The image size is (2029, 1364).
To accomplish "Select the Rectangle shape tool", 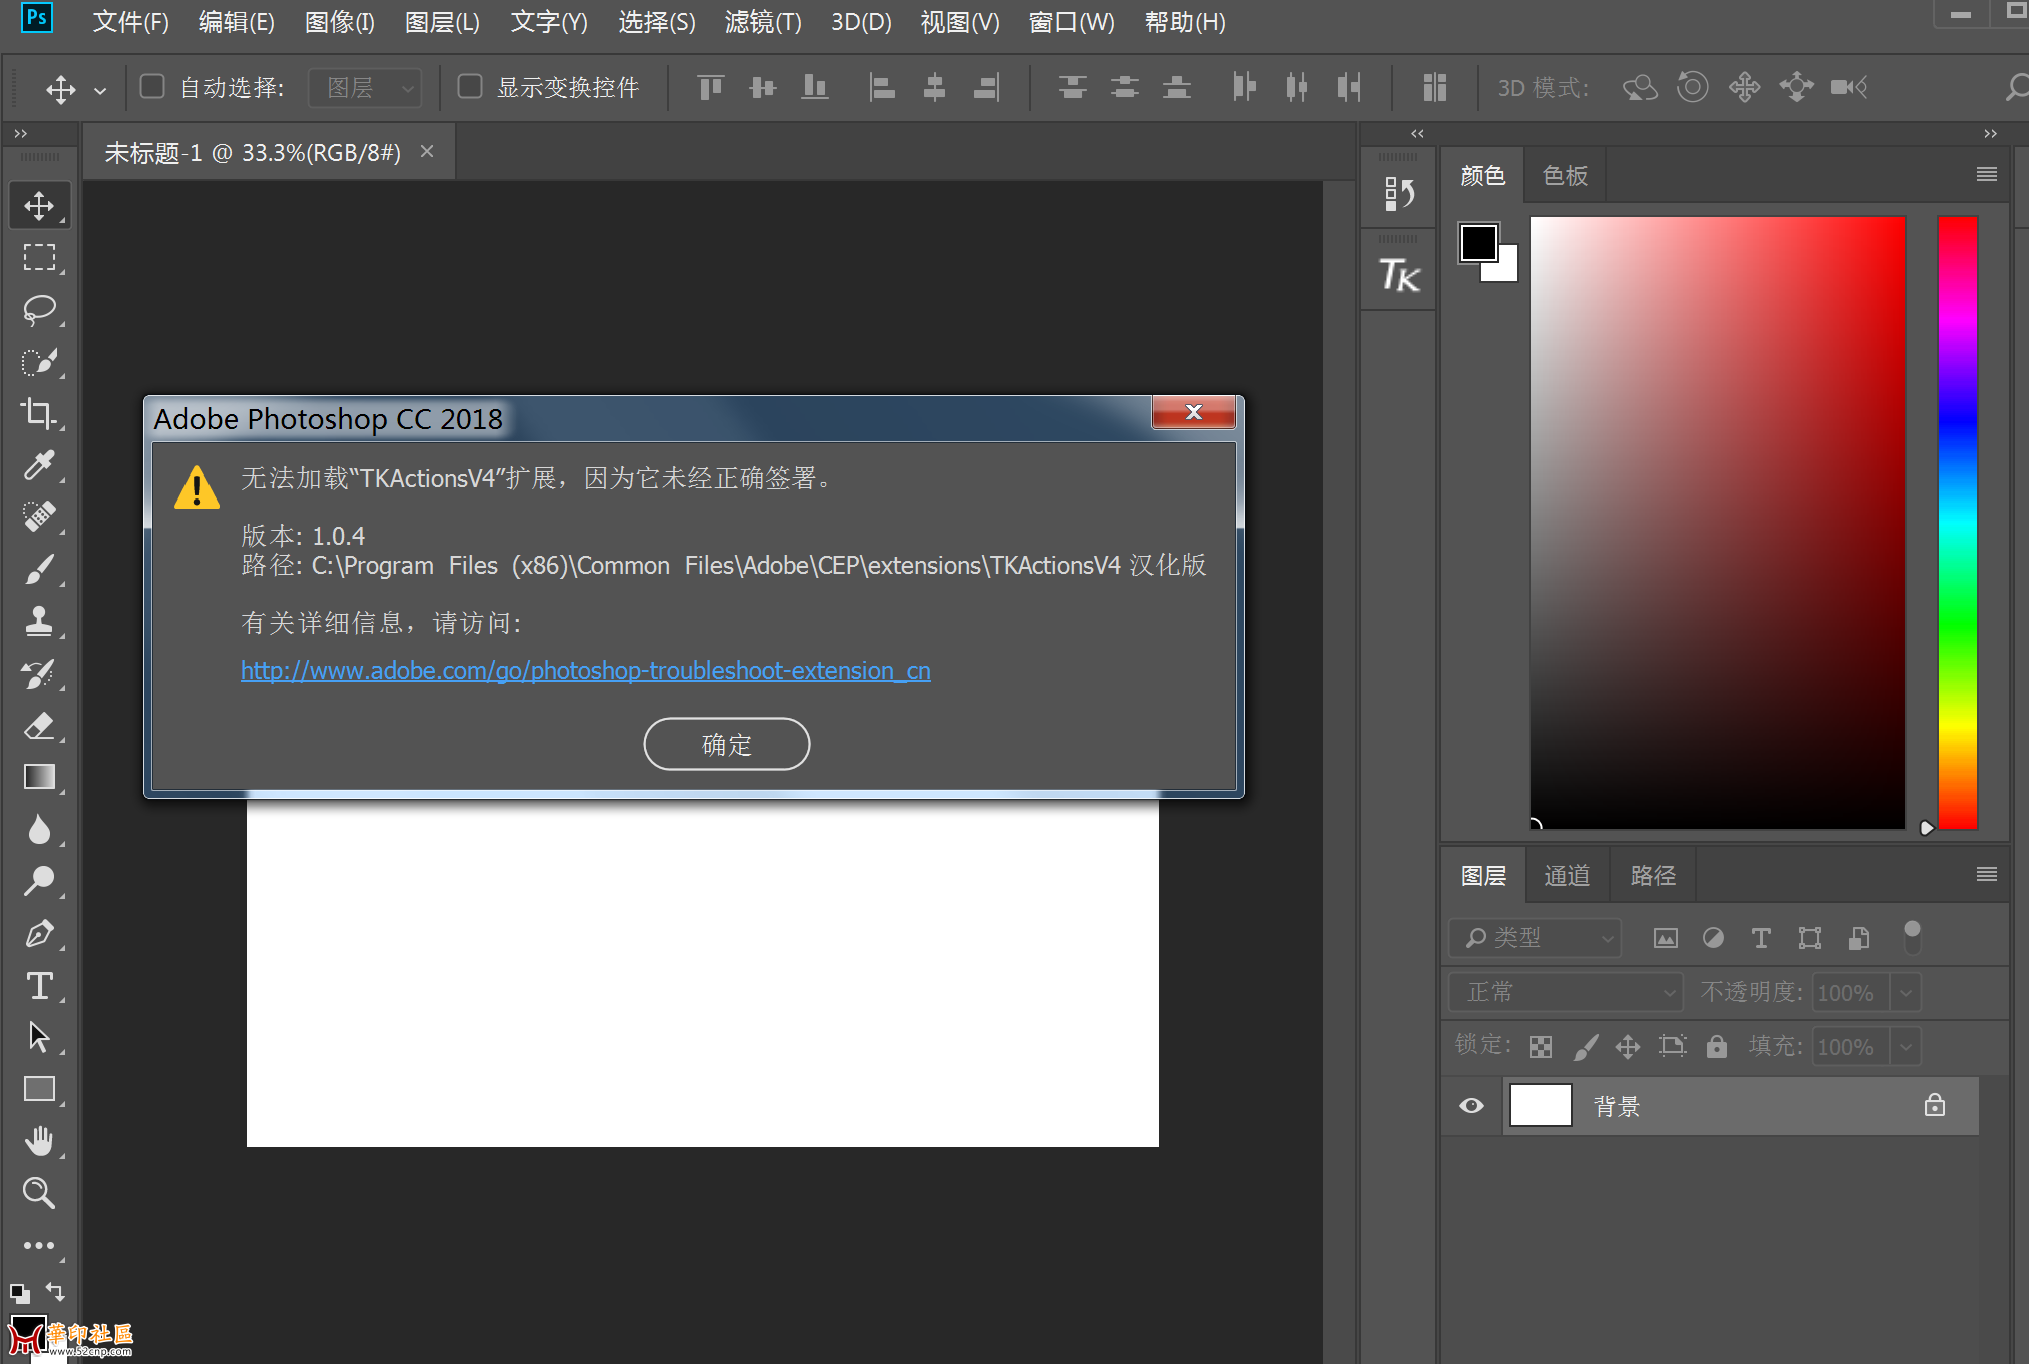I will 39,1089.
